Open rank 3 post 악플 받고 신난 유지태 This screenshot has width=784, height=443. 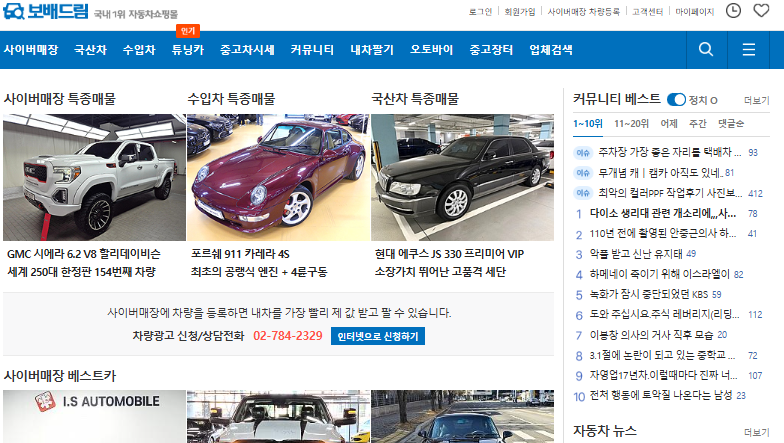tap(636, 254)
